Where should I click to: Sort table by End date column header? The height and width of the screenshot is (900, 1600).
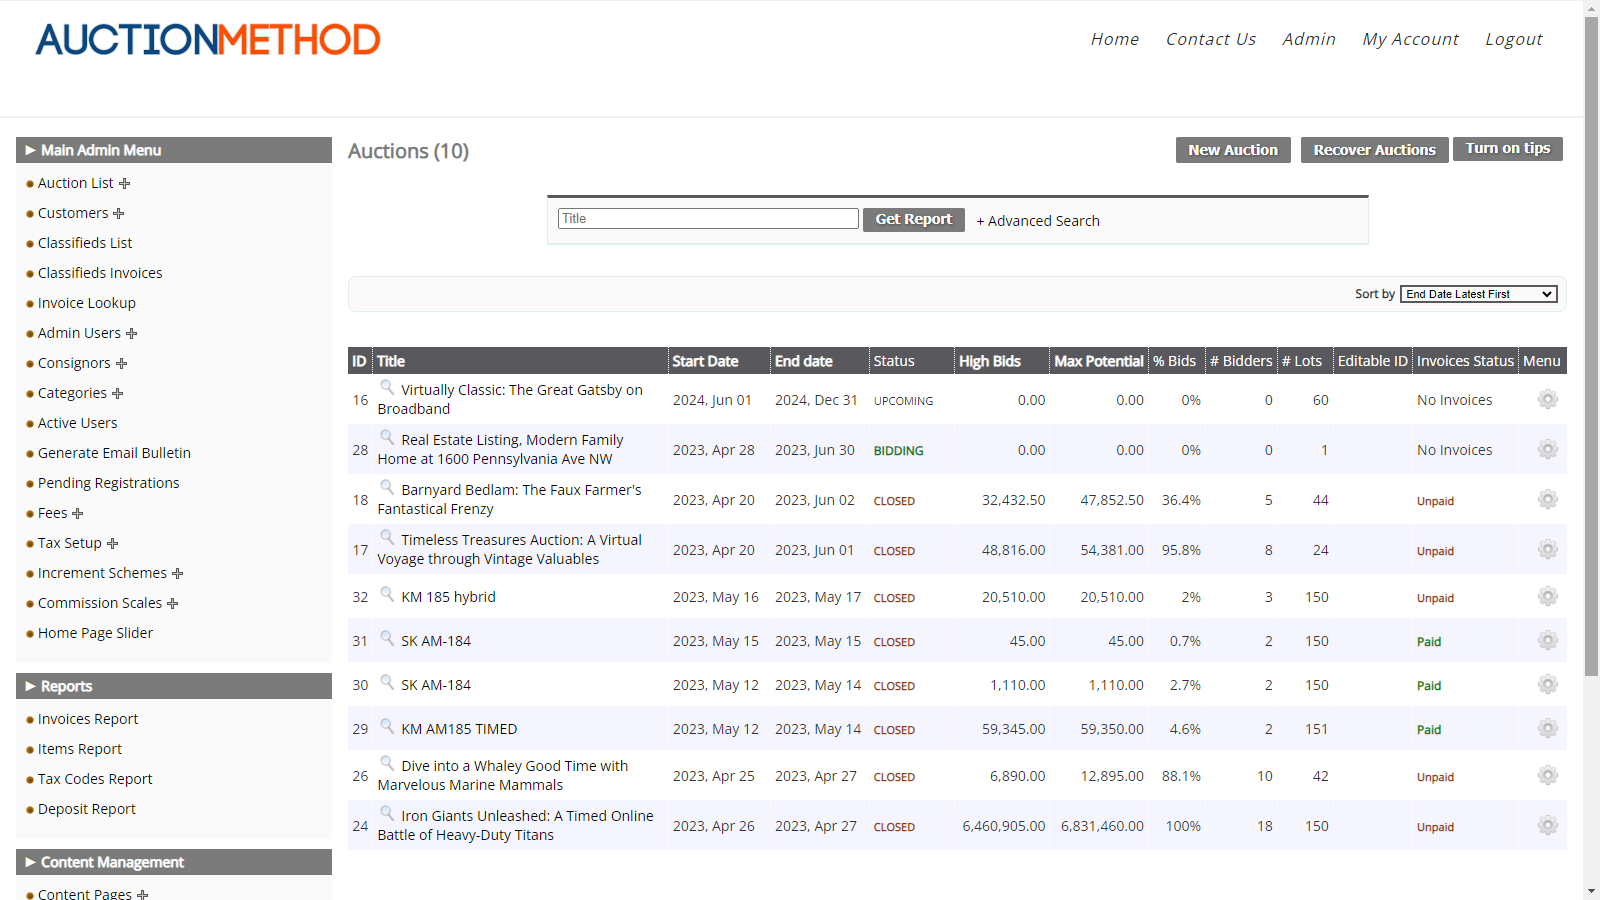804,361
